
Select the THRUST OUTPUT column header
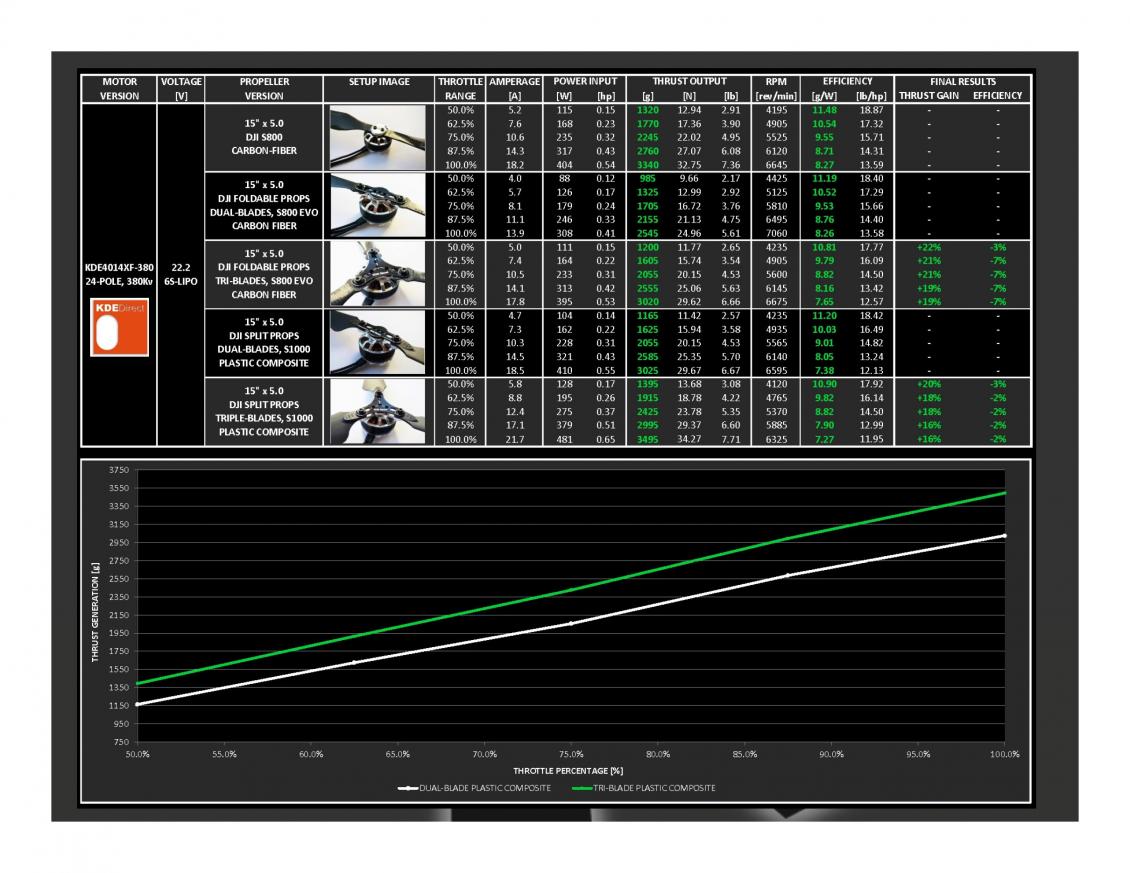click(x=689, y=82)
